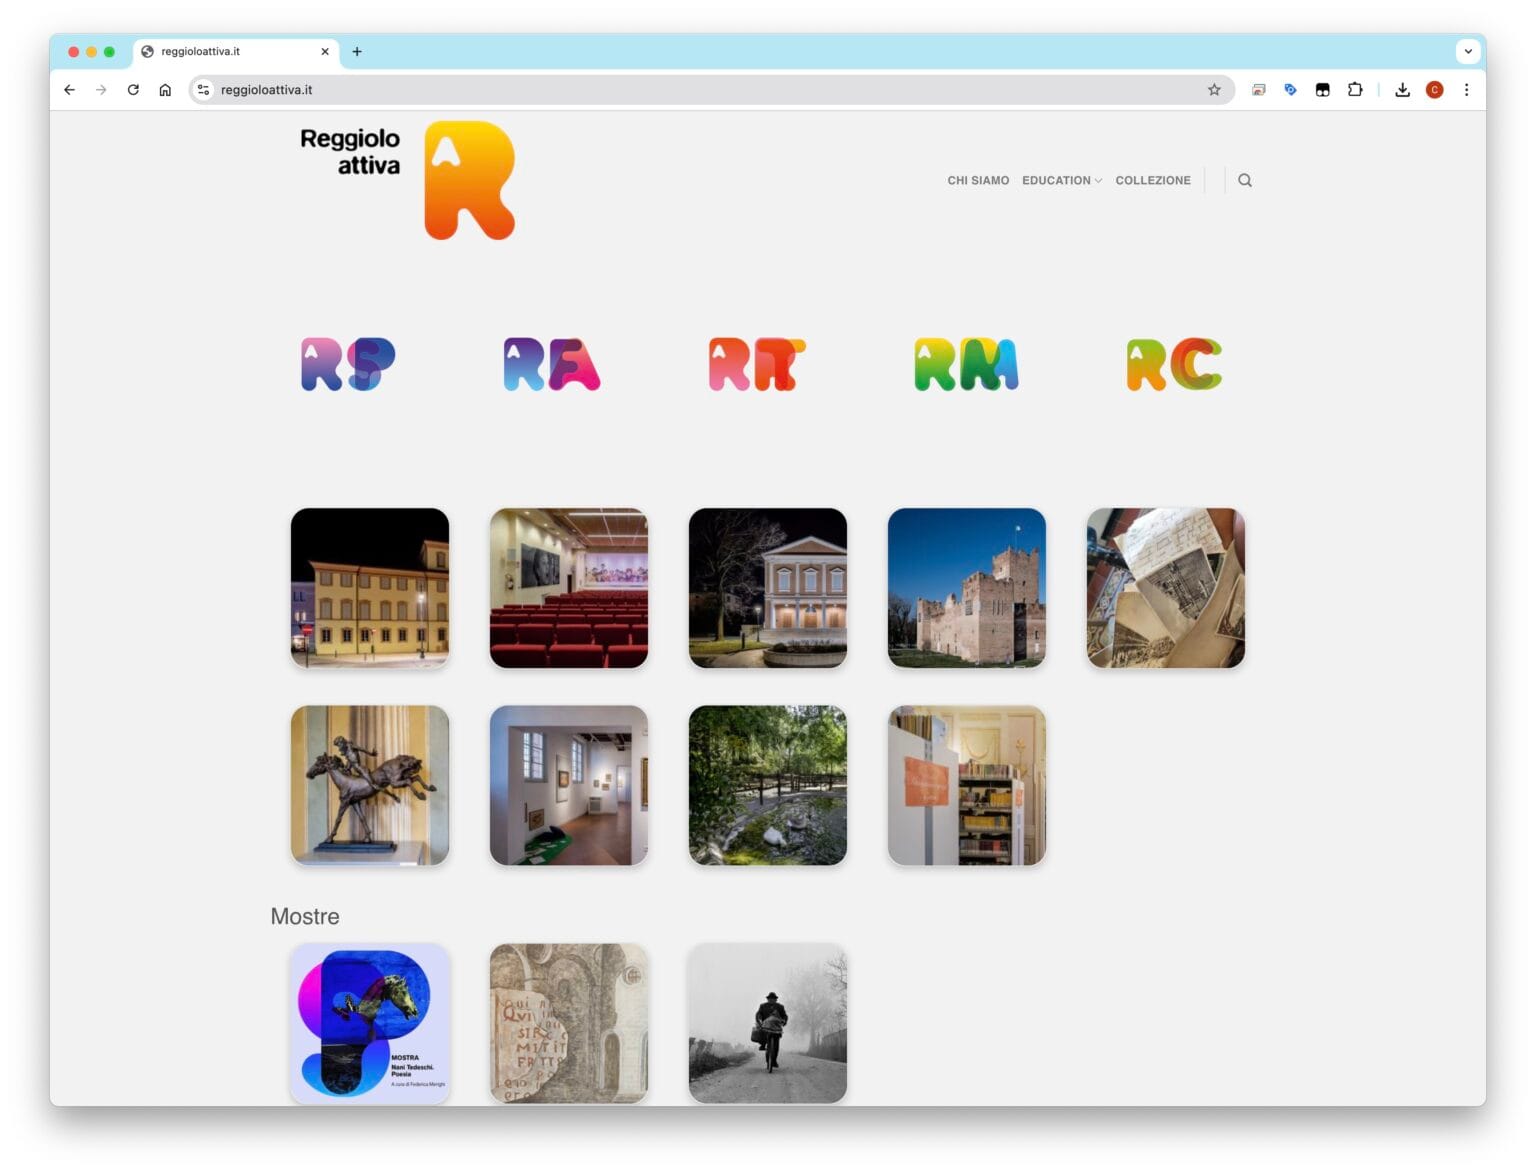Open the tab list chevron dropdown
Screen dimensions: 1536x1172
pyautogui.click(x=1467, y=51)
